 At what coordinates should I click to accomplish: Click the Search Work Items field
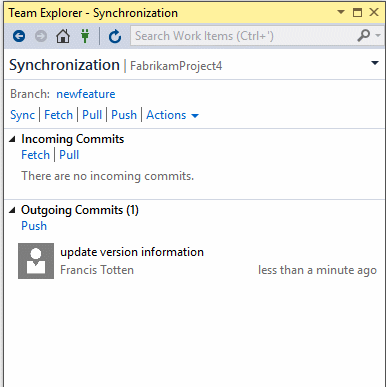tap(243, 36)
